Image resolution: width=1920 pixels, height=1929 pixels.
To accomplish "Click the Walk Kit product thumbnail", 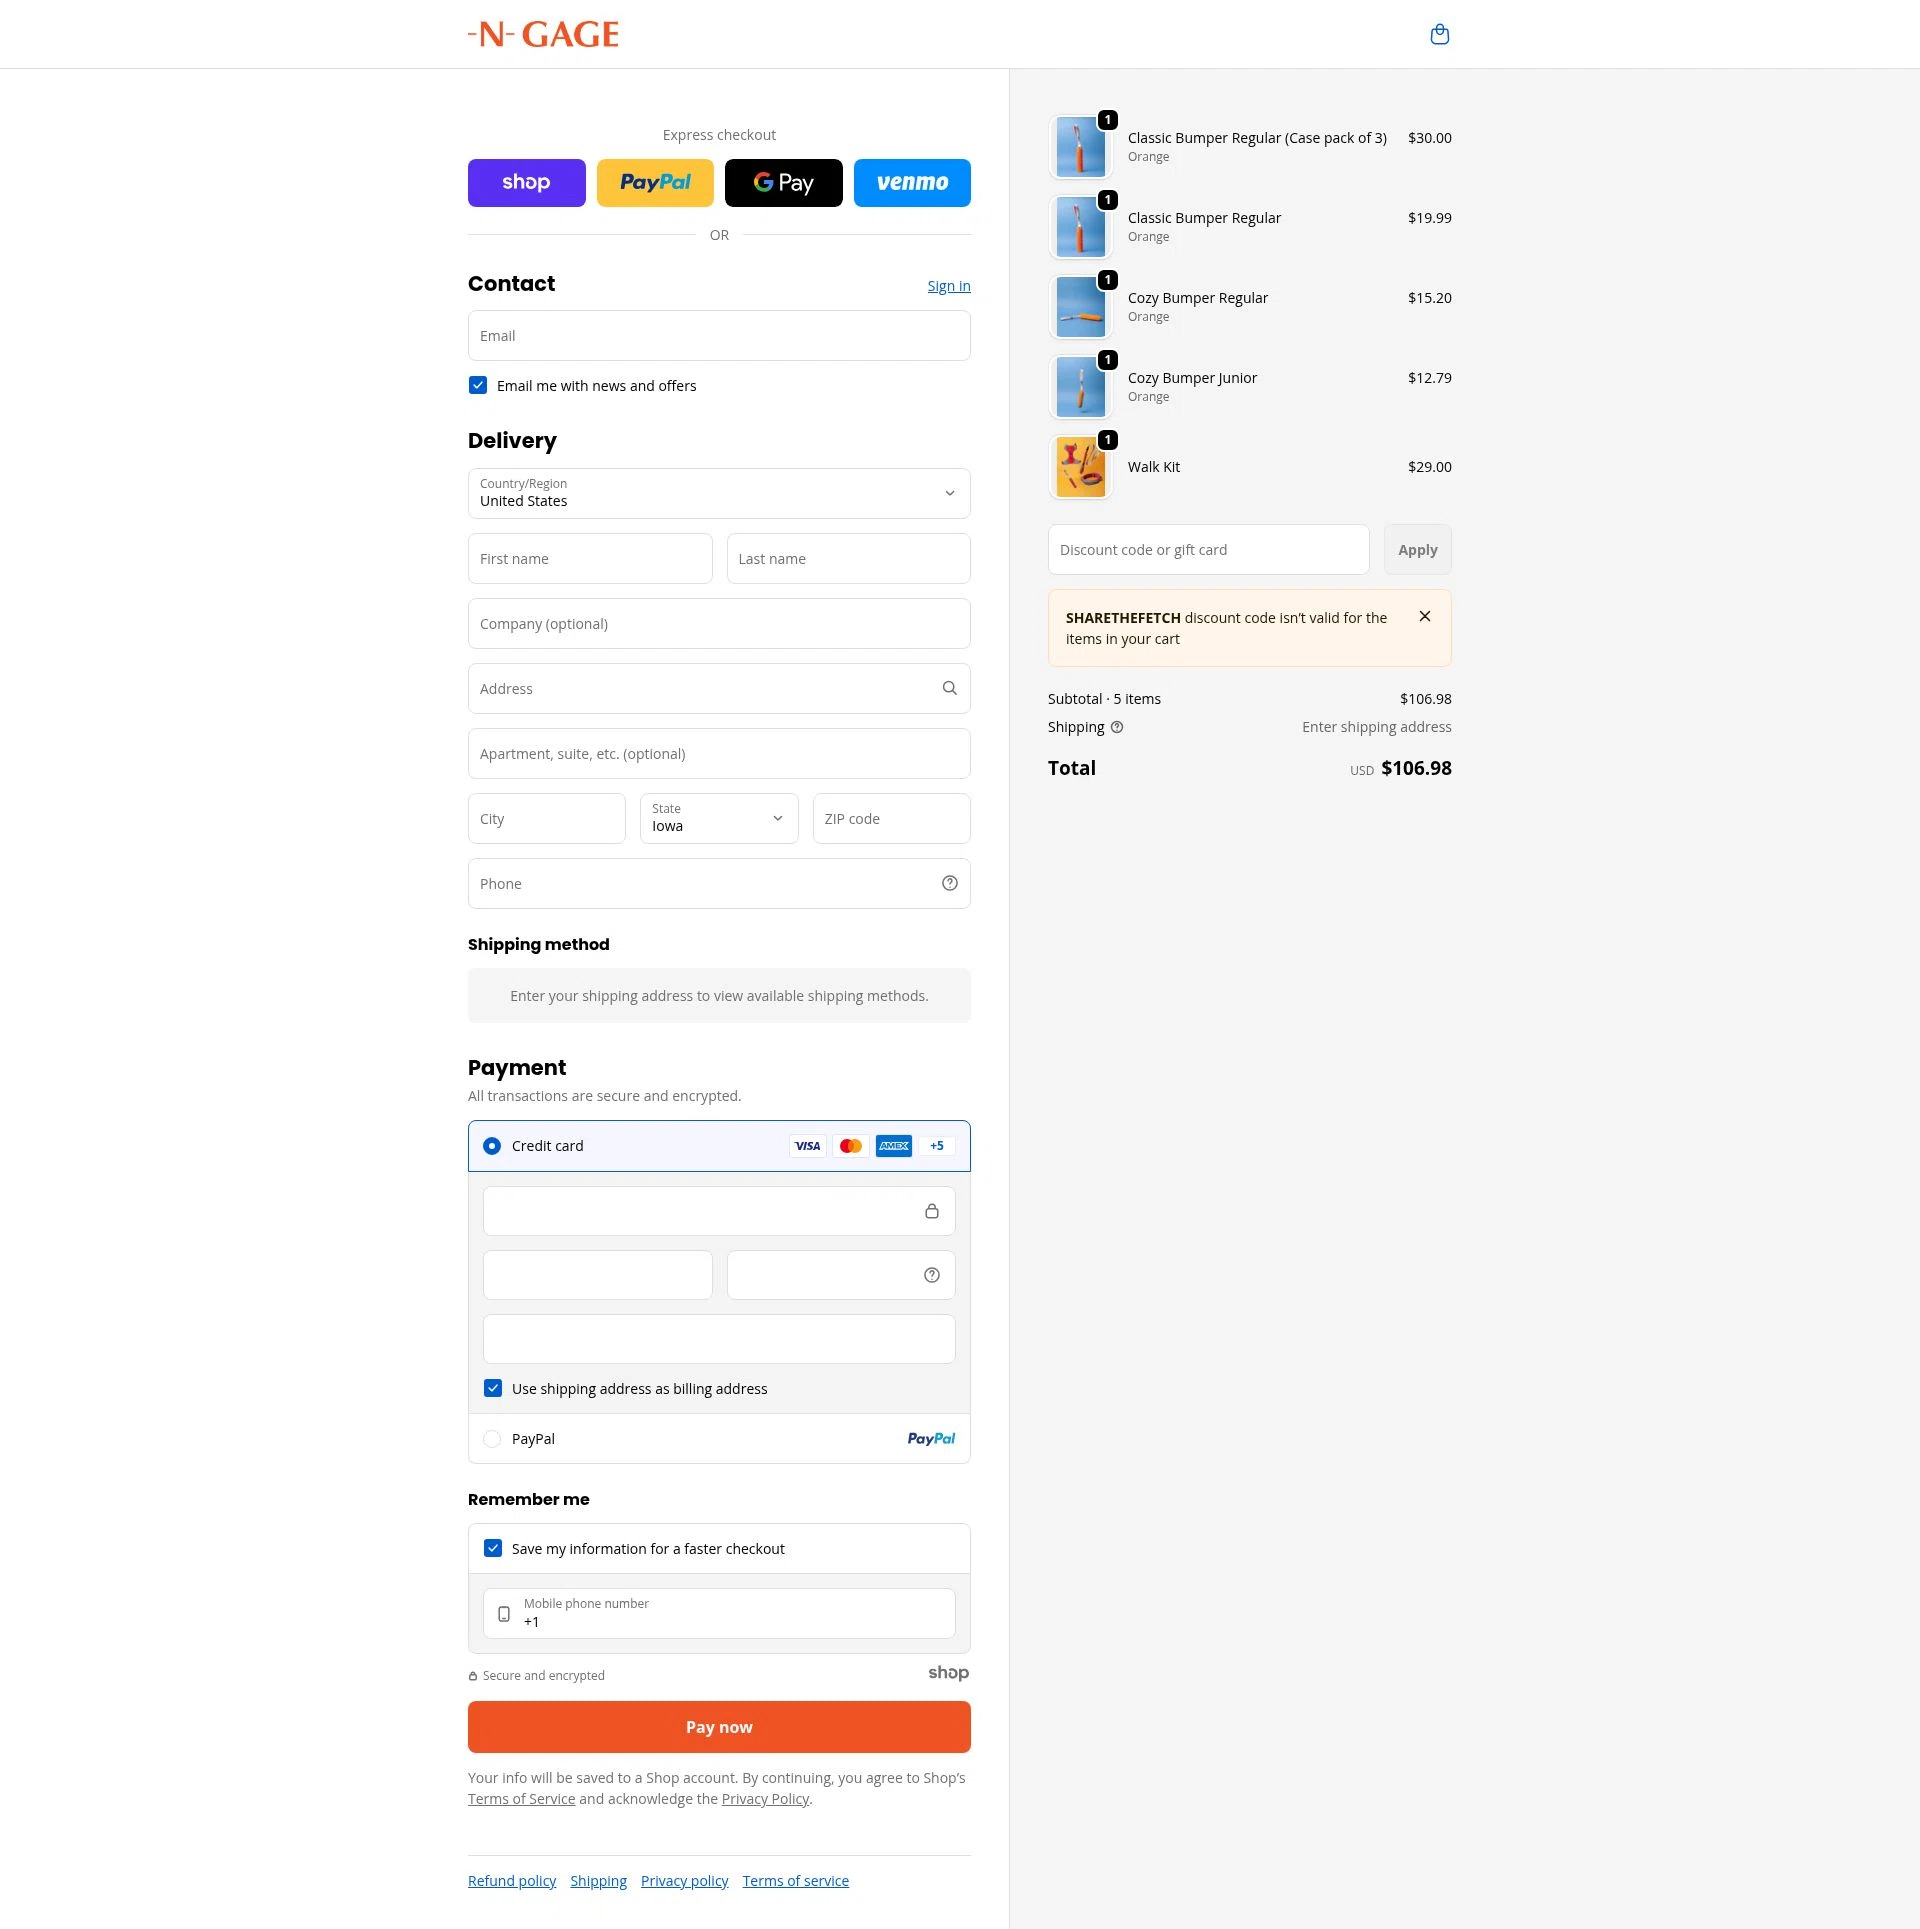I will (x=1081, y=467).
